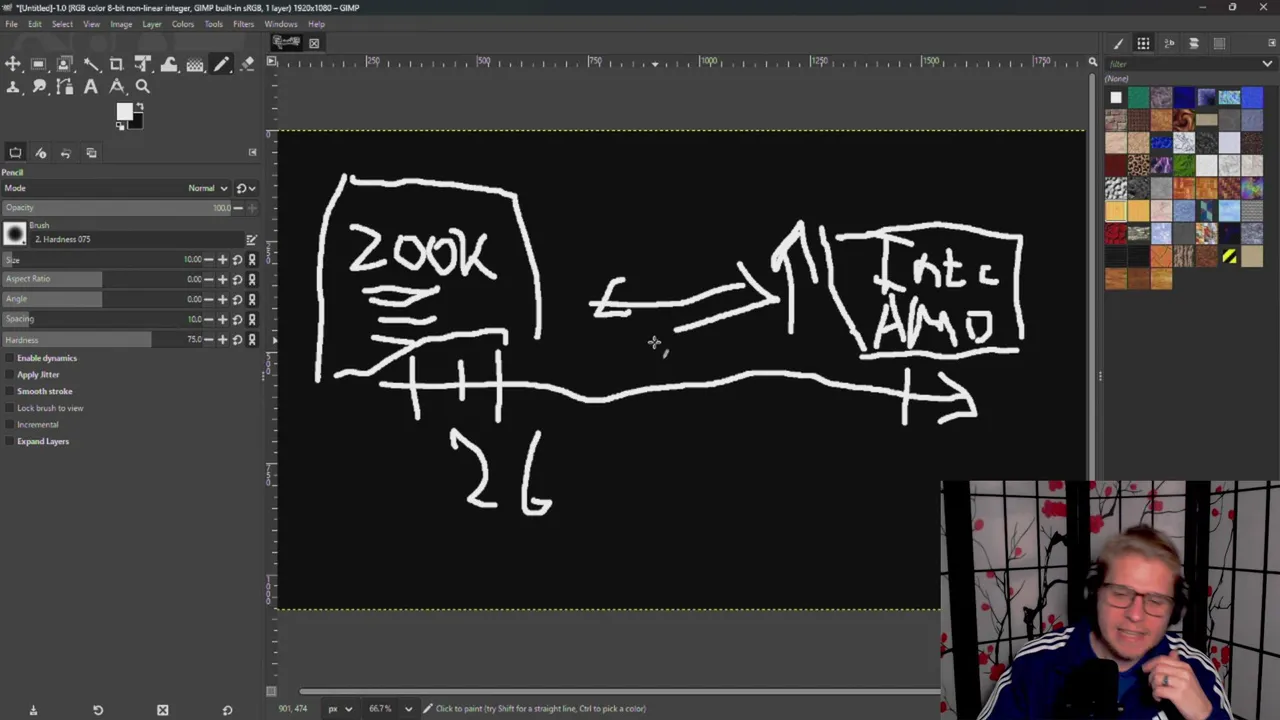The image size is (1280, 720).
Task: Open the blend mode group switcher chevron
Action: [246, 188]
